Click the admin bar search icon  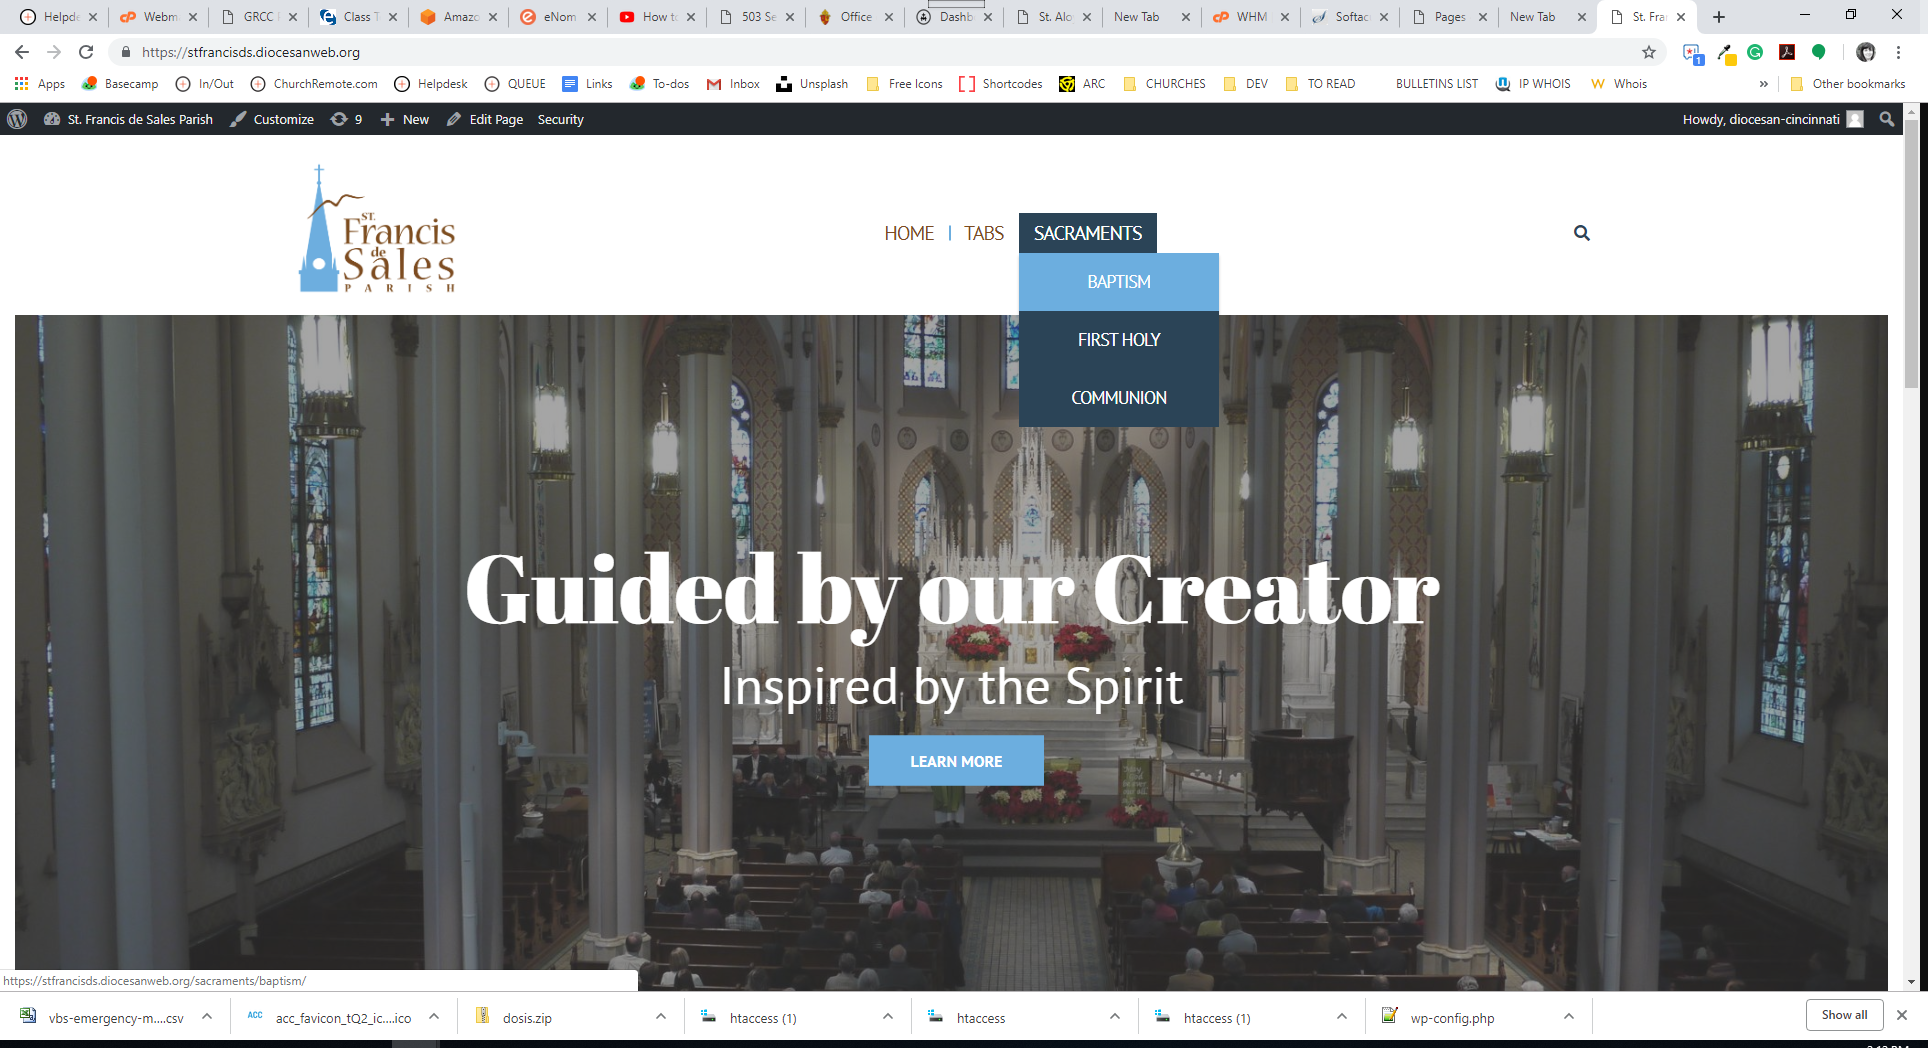(1886, 119)
